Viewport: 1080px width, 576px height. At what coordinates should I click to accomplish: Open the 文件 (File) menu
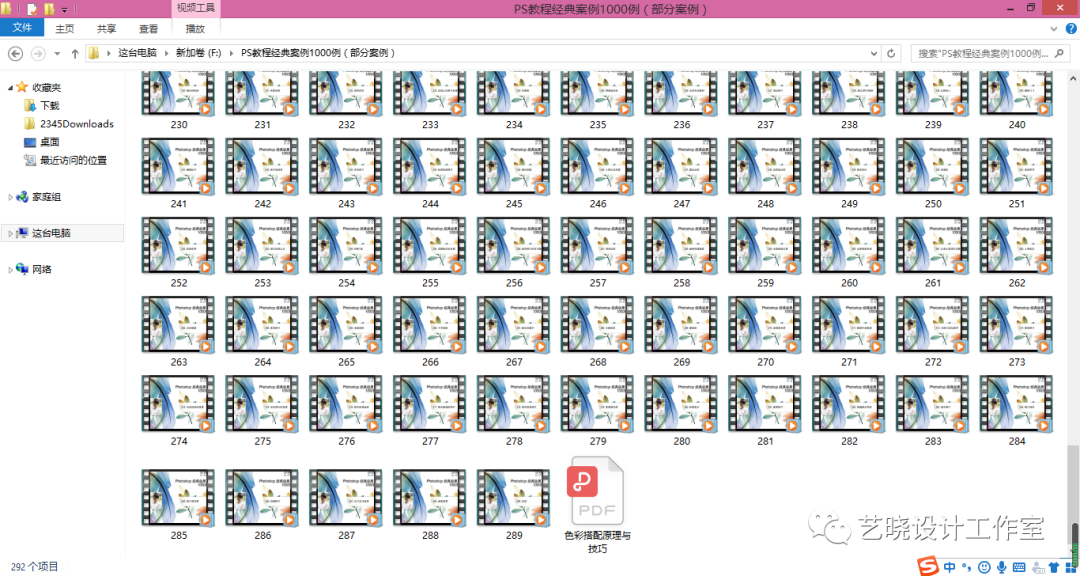point(22,28)
